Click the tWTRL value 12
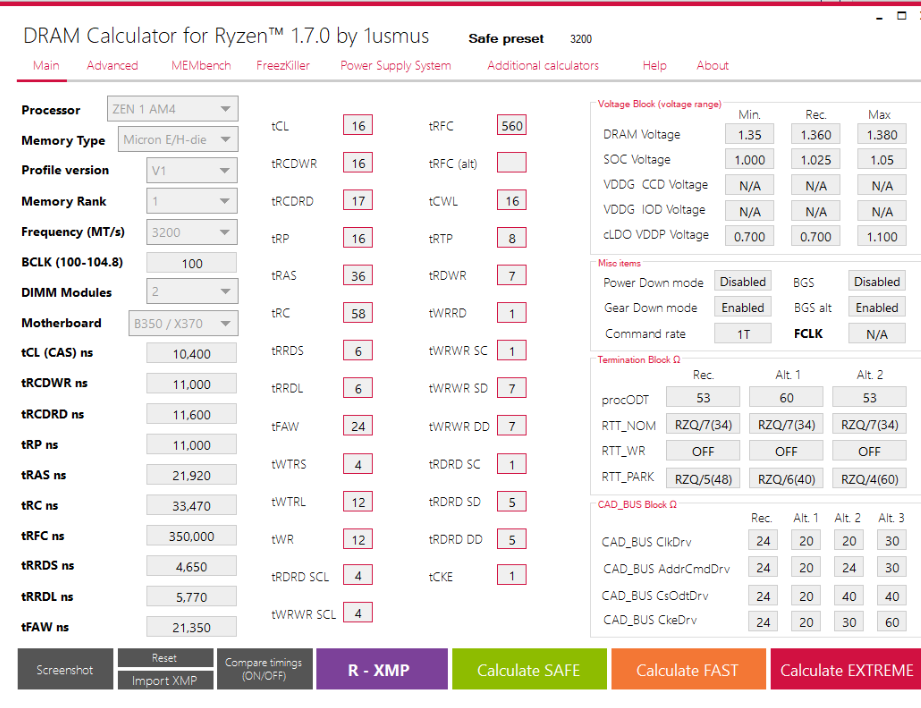Image resolution: width=921 pixels, height=708 pixels. pos(358,502)
